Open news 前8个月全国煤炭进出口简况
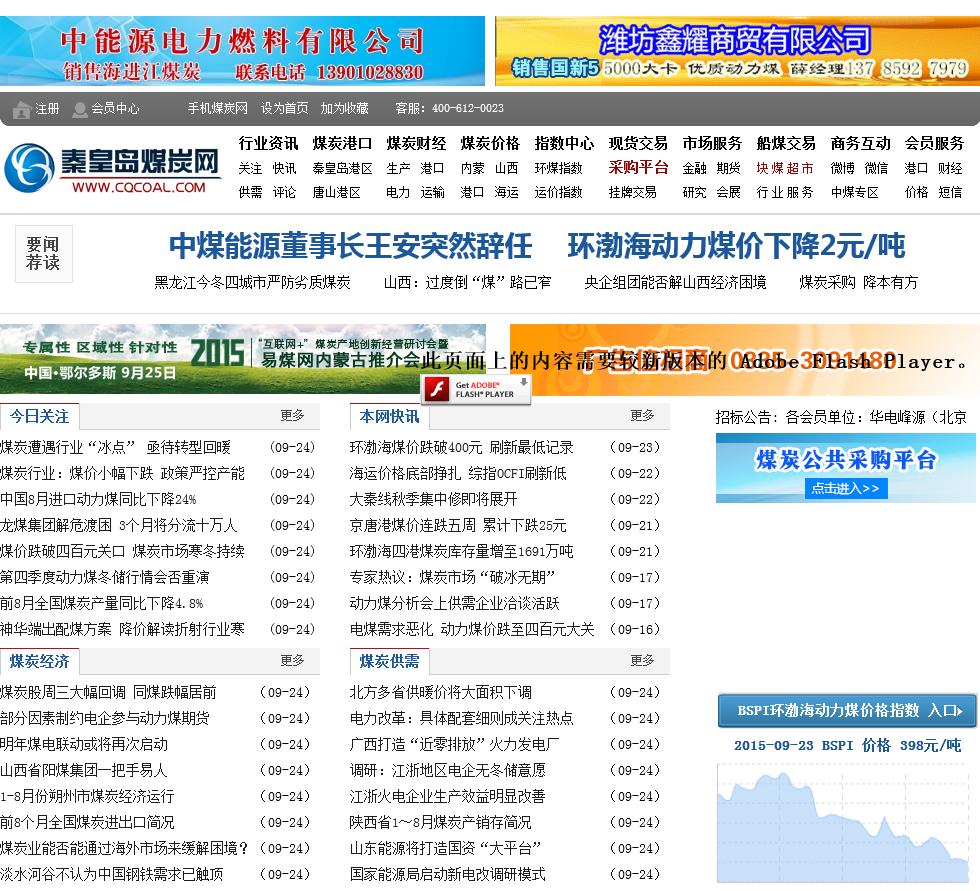The image size is (980, 891). click(87, 823)
